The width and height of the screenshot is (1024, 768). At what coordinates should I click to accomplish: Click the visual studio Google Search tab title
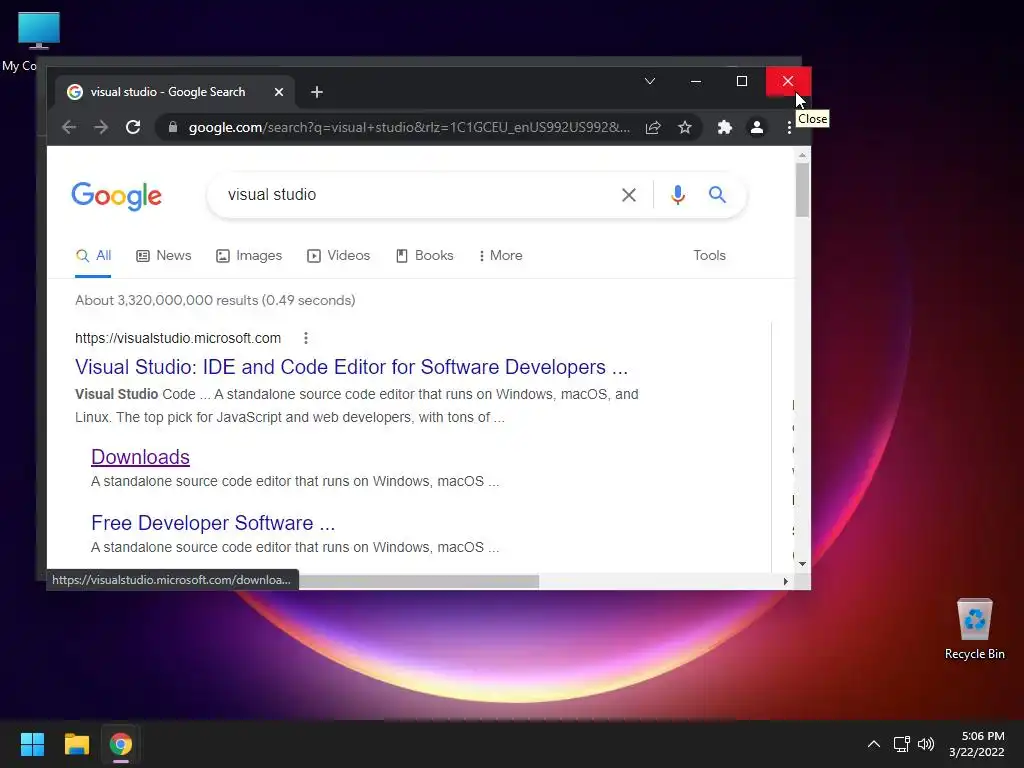pos(168,92)
